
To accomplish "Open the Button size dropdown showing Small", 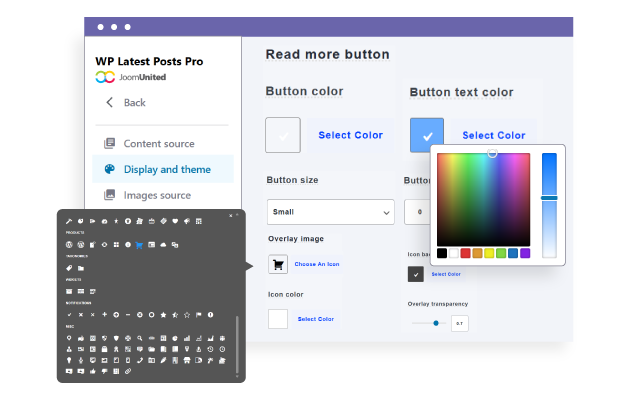I will coord(330,211).
